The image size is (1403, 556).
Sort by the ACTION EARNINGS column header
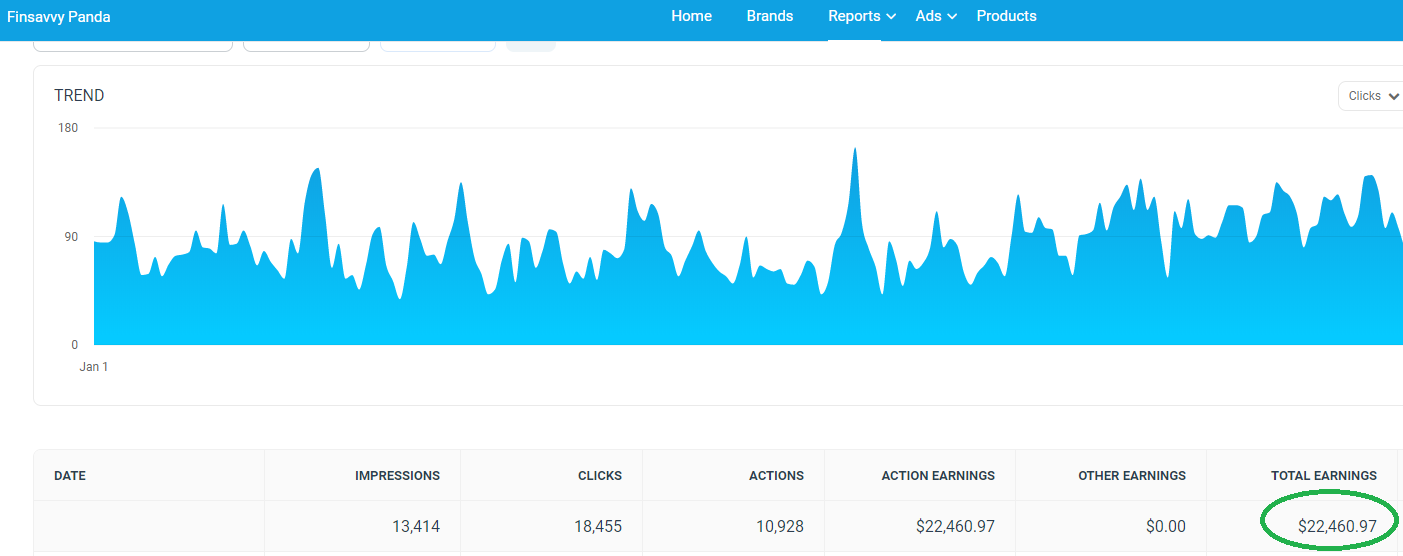pyautogui.click(x=937, y=476)
